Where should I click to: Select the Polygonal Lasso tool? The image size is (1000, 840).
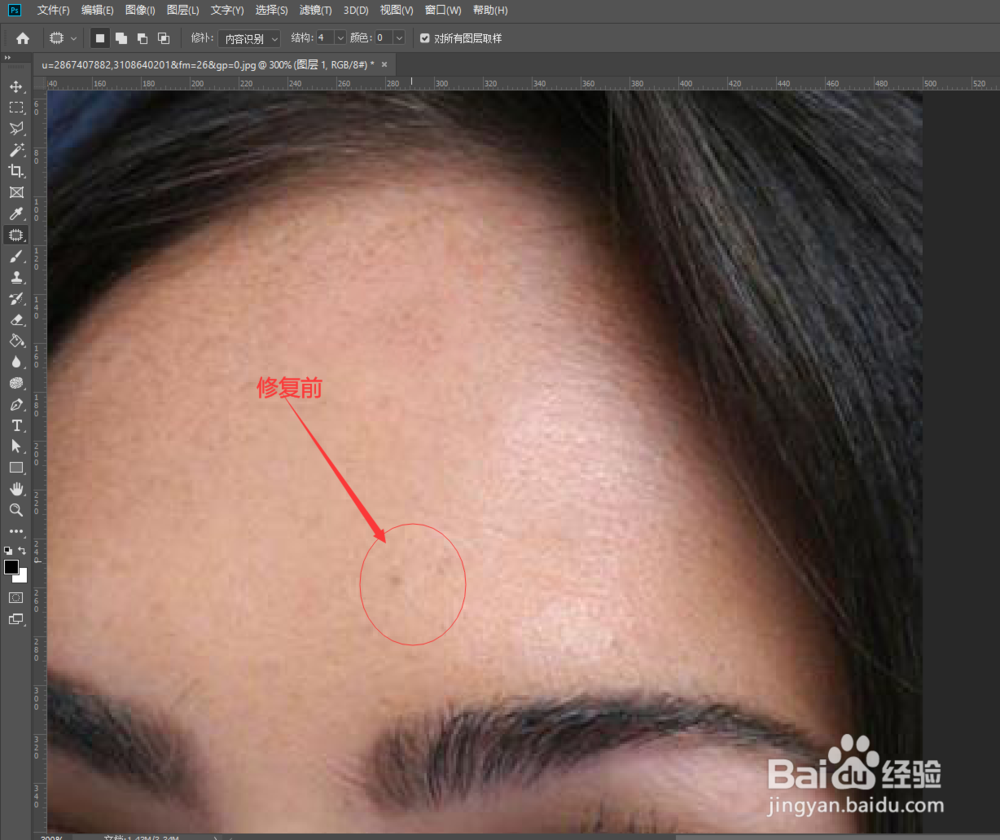[x=16, y=128]
